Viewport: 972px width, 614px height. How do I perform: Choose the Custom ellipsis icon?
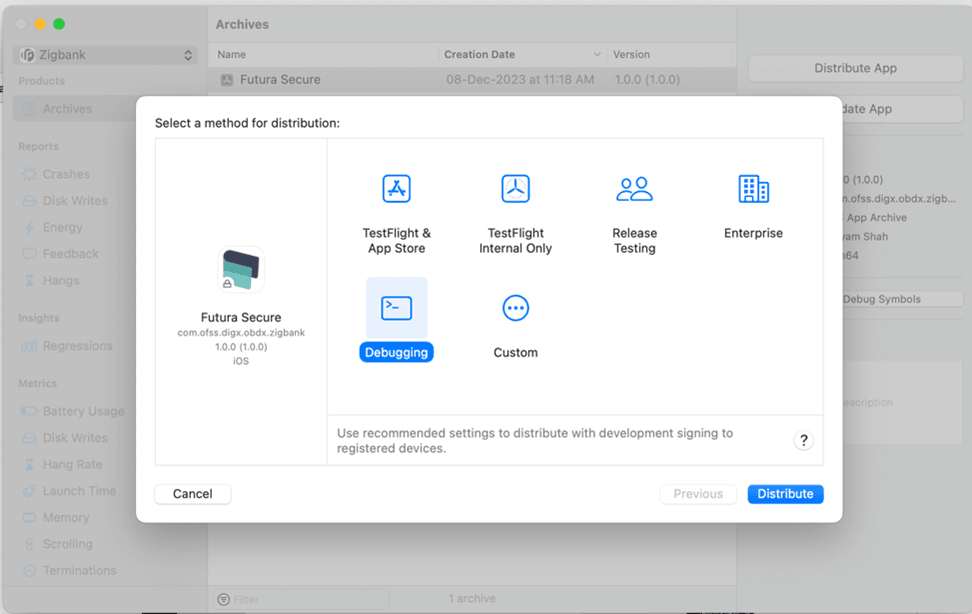click(515, 308)
